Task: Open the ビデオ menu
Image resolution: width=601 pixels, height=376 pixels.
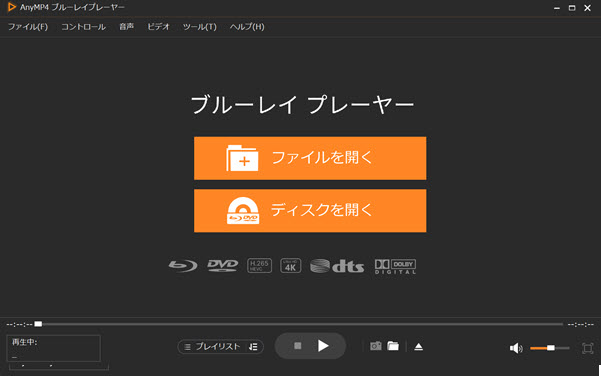Action: click(158, 27)
